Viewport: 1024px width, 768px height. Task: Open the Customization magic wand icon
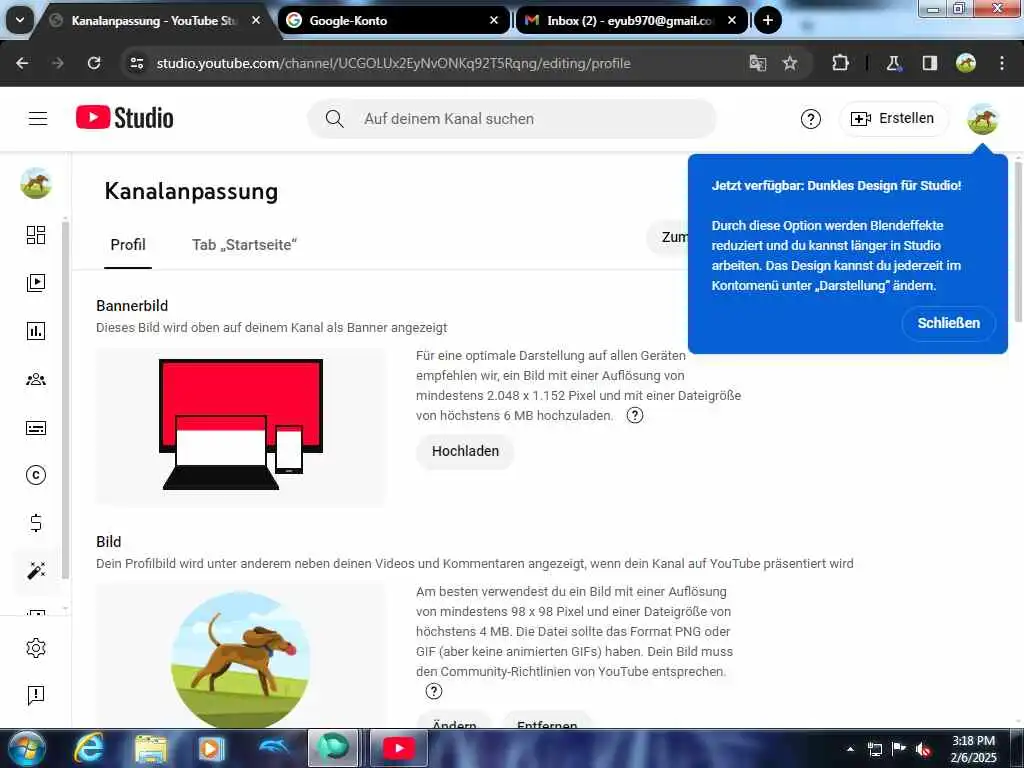point(36,570)
